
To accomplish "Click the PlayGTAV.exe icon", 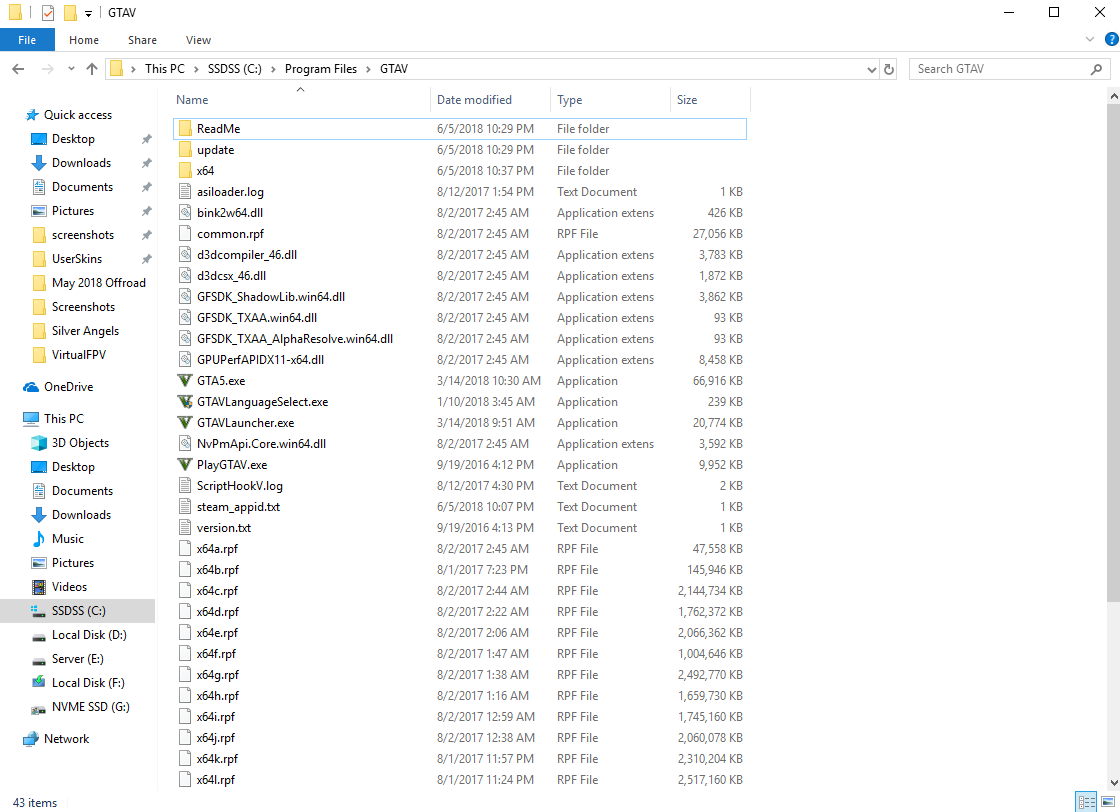I will (x=185, y=465).
